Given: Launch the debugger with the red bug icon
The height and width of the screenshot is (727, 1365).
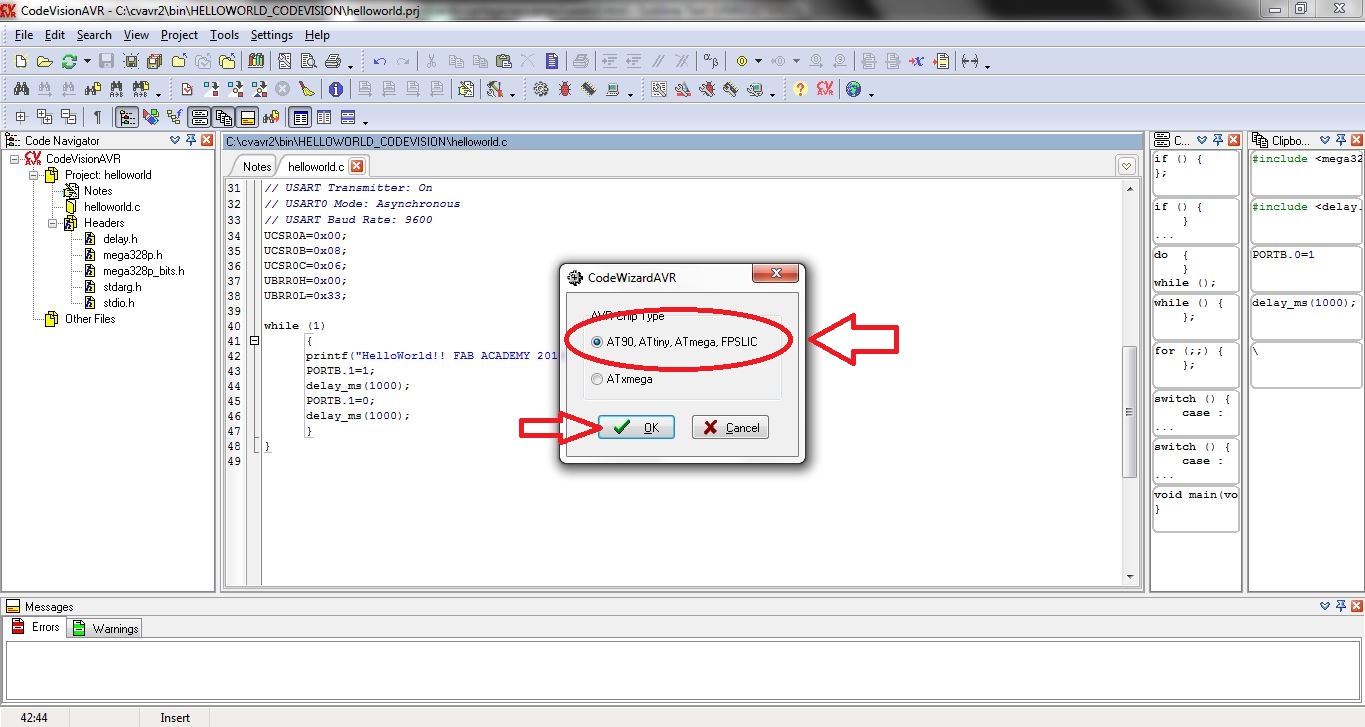Looking at the screenshot, I should click(565, 89).
